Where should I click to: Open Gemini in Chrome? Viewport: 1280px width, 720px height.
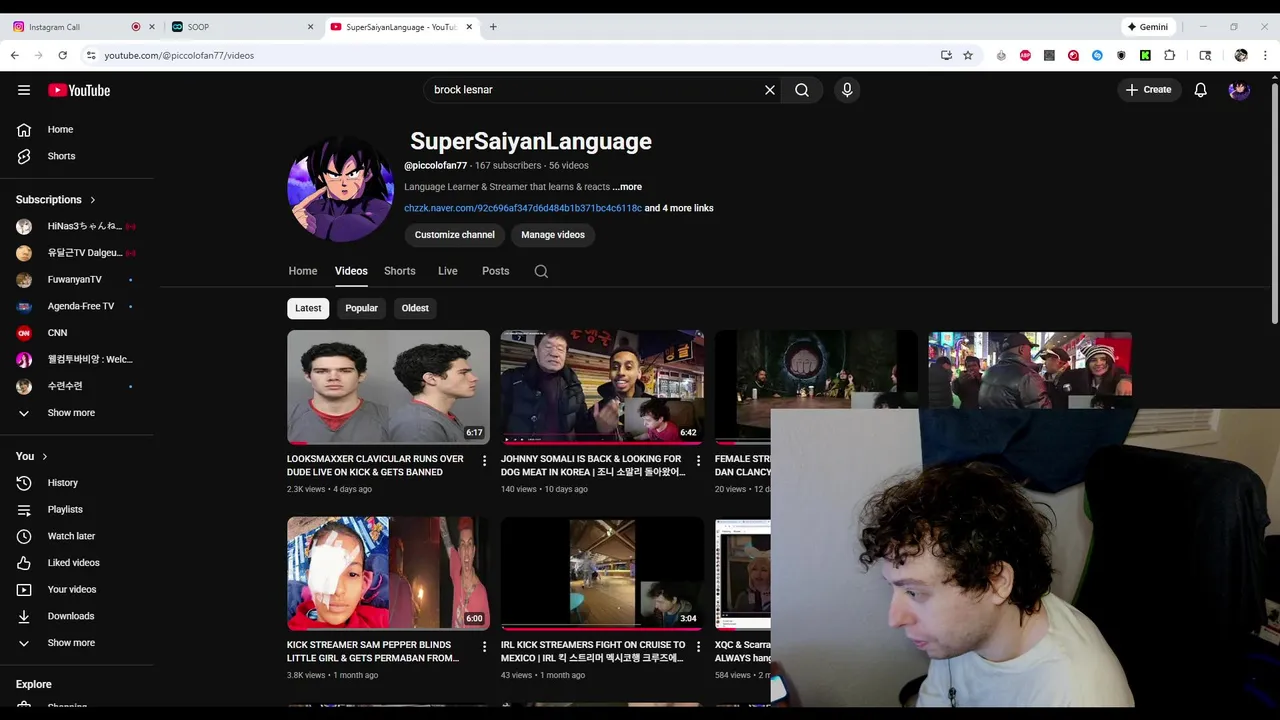click(x=1147, y=27)
